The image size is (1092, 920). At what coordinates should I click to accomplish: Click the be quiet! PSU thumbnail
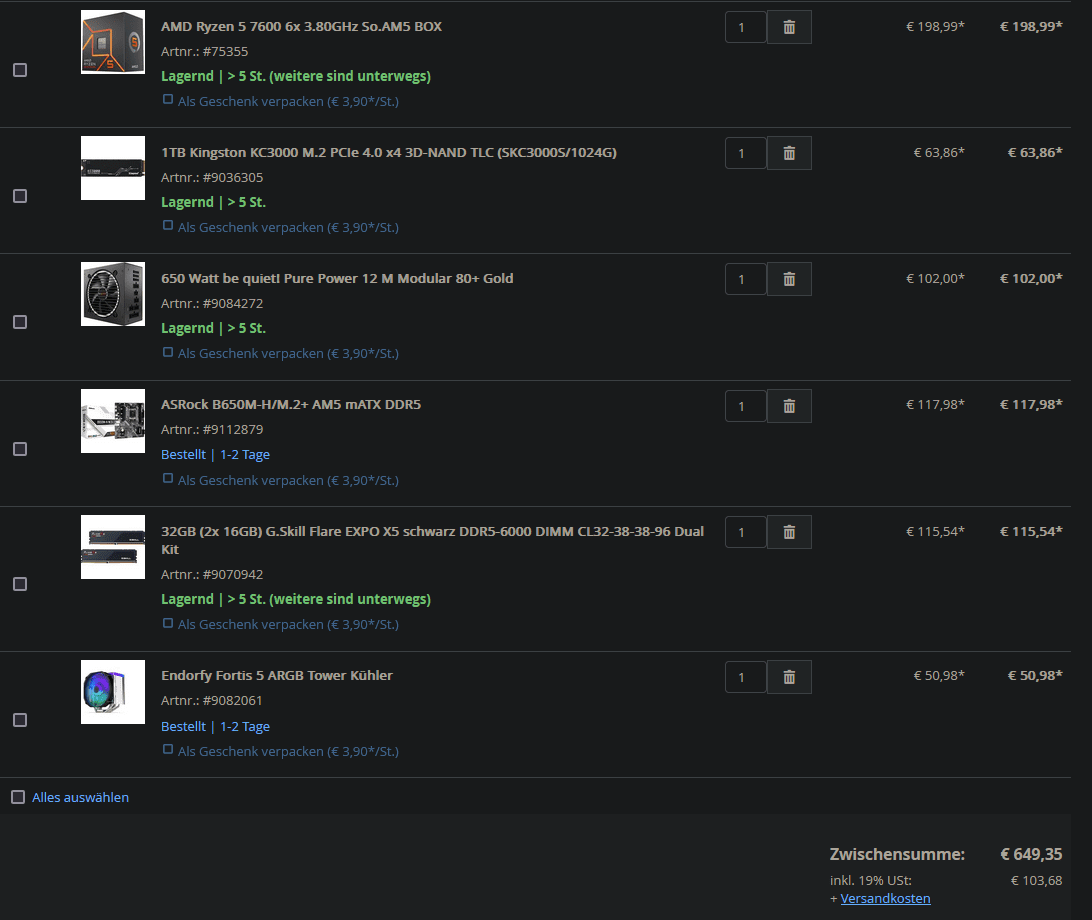113,294
